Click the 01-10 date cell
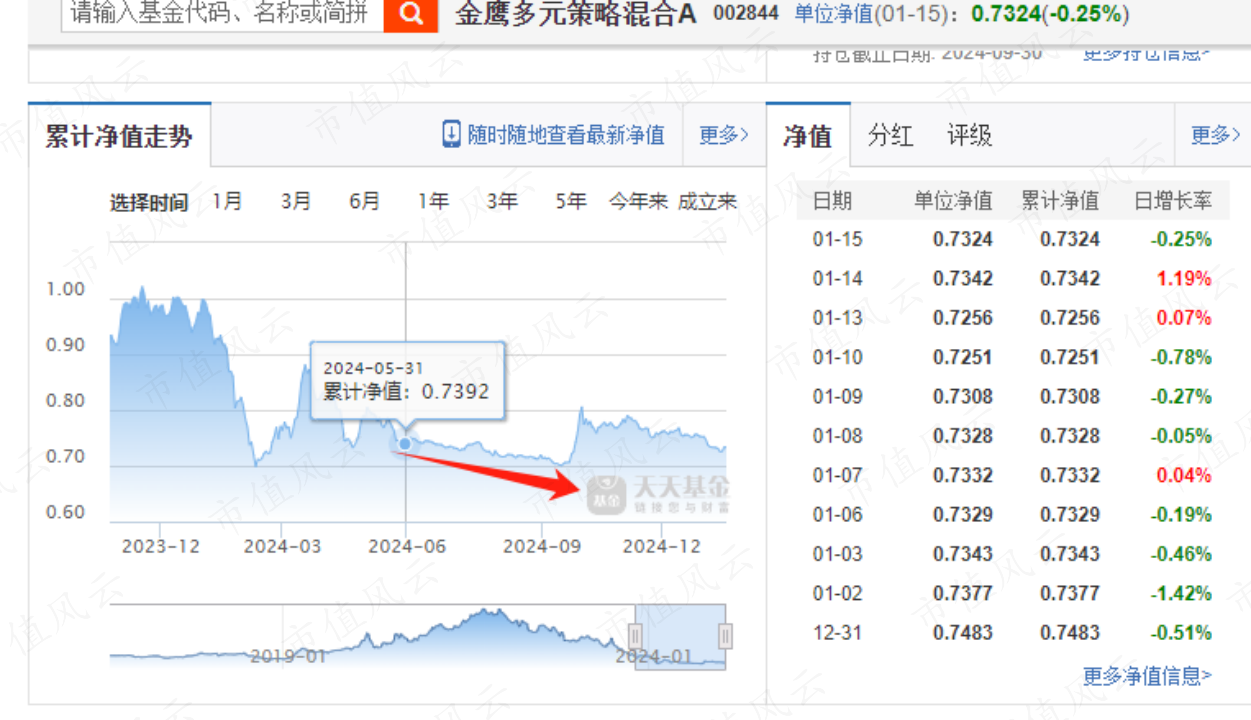The width and height of the screenshot is (1251, 720). click(x=837, y=357)
